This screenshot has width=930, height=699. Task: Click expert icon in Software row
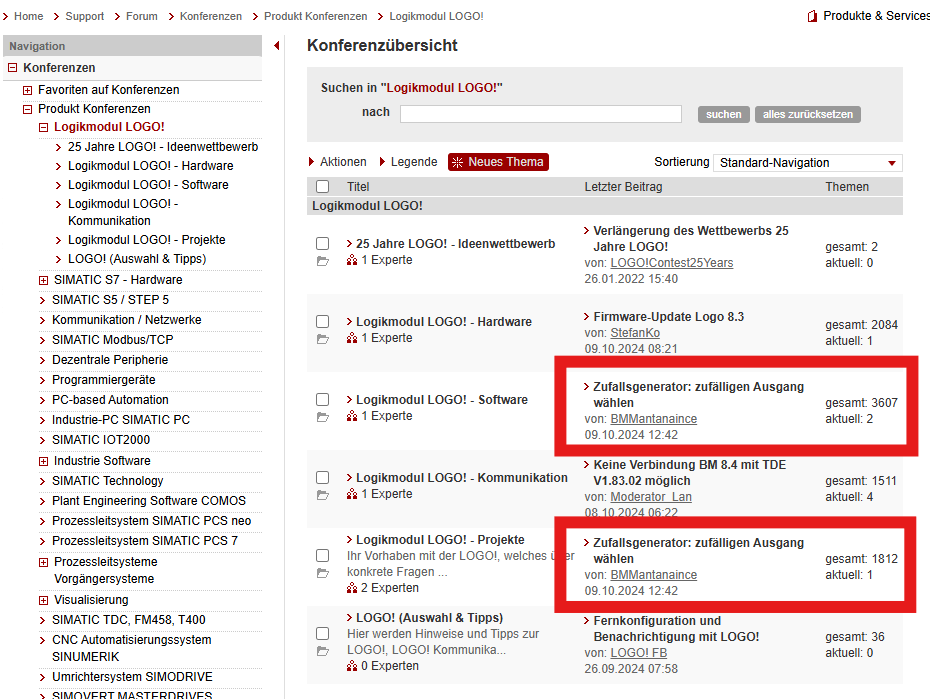point(352,416)
